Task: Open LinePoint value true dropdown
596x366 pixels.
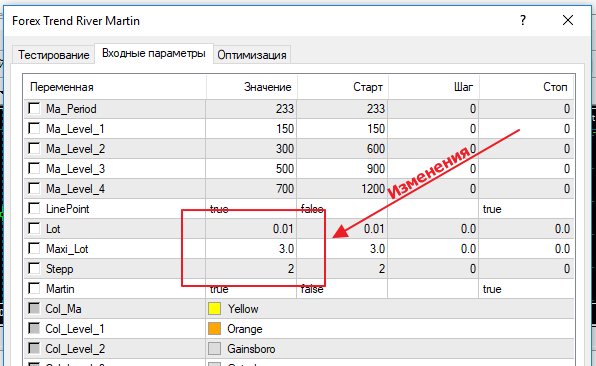Action: [x=251, y=209]
